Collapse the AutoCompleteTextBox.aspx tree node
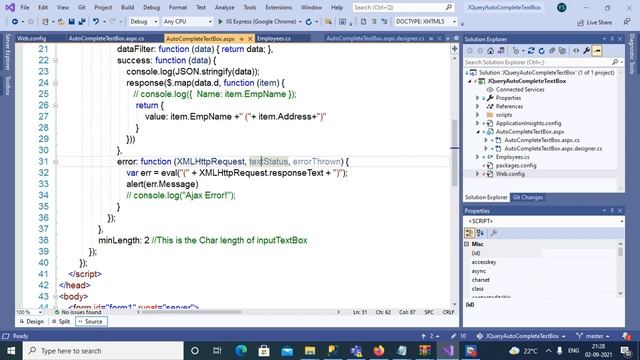 click(x=478, y=132)
